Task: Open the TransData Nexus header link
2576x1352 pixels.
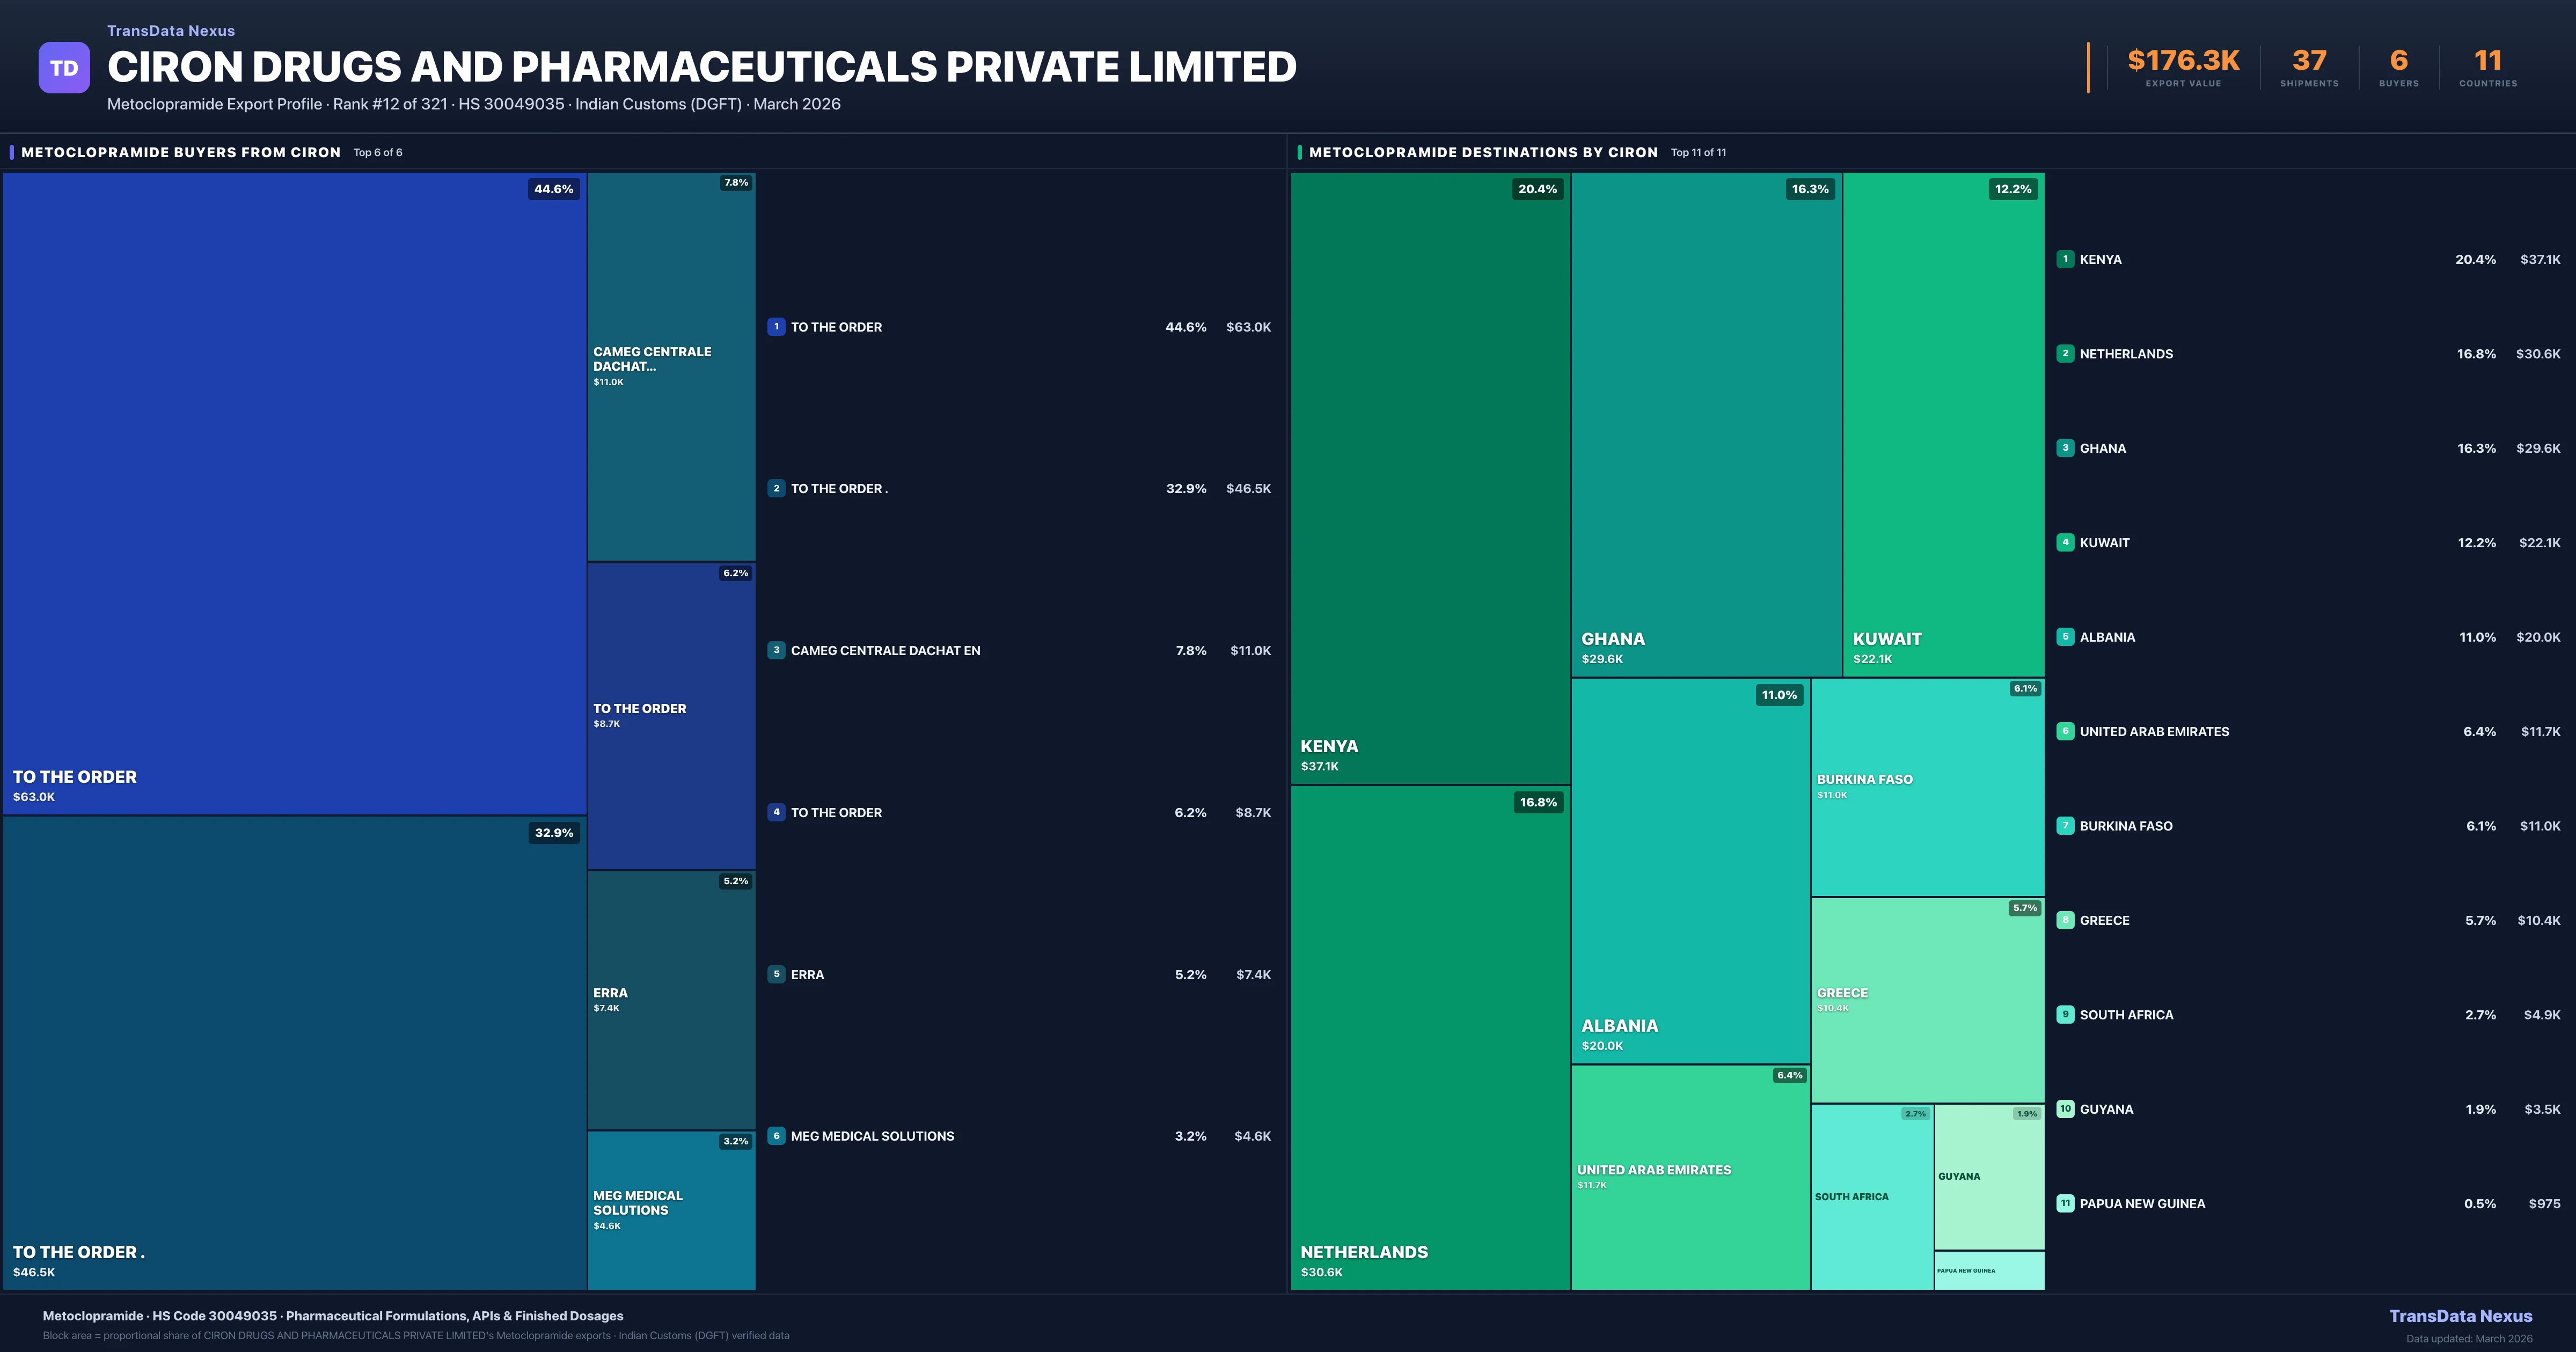Action: (x=171, y=31)
